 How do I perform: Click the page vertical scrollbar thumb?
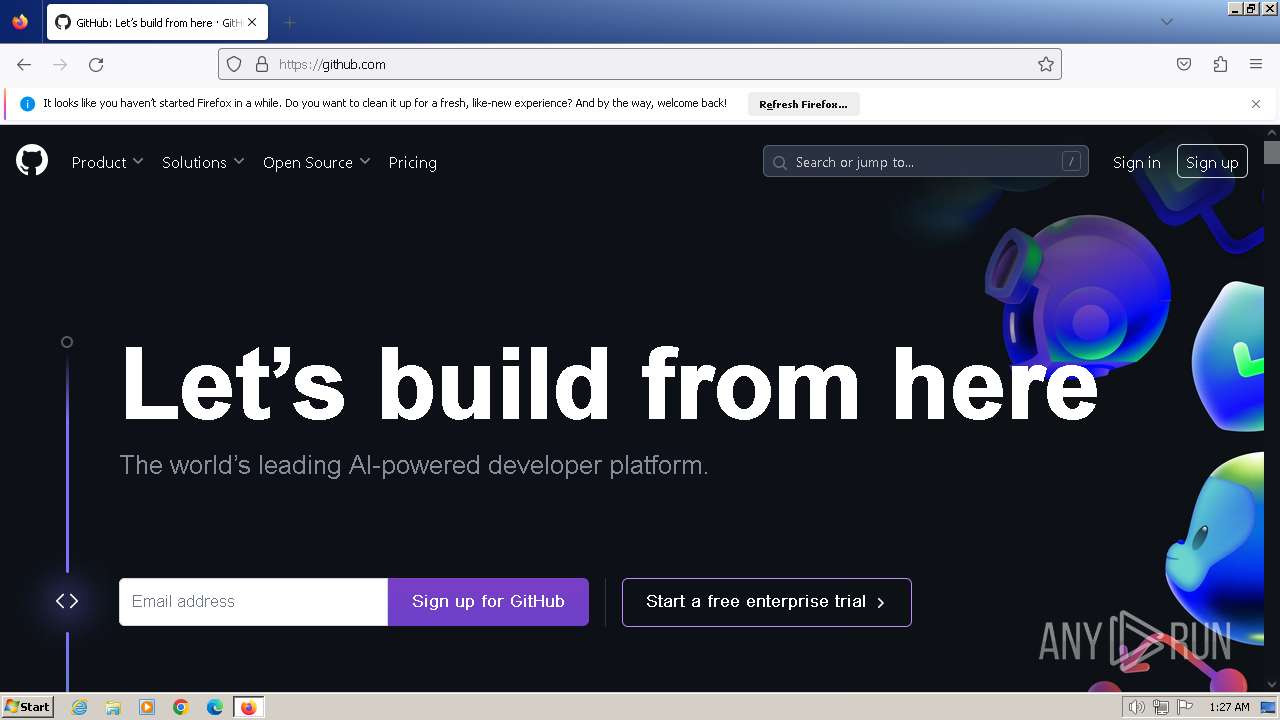[x=1271, y=153]
